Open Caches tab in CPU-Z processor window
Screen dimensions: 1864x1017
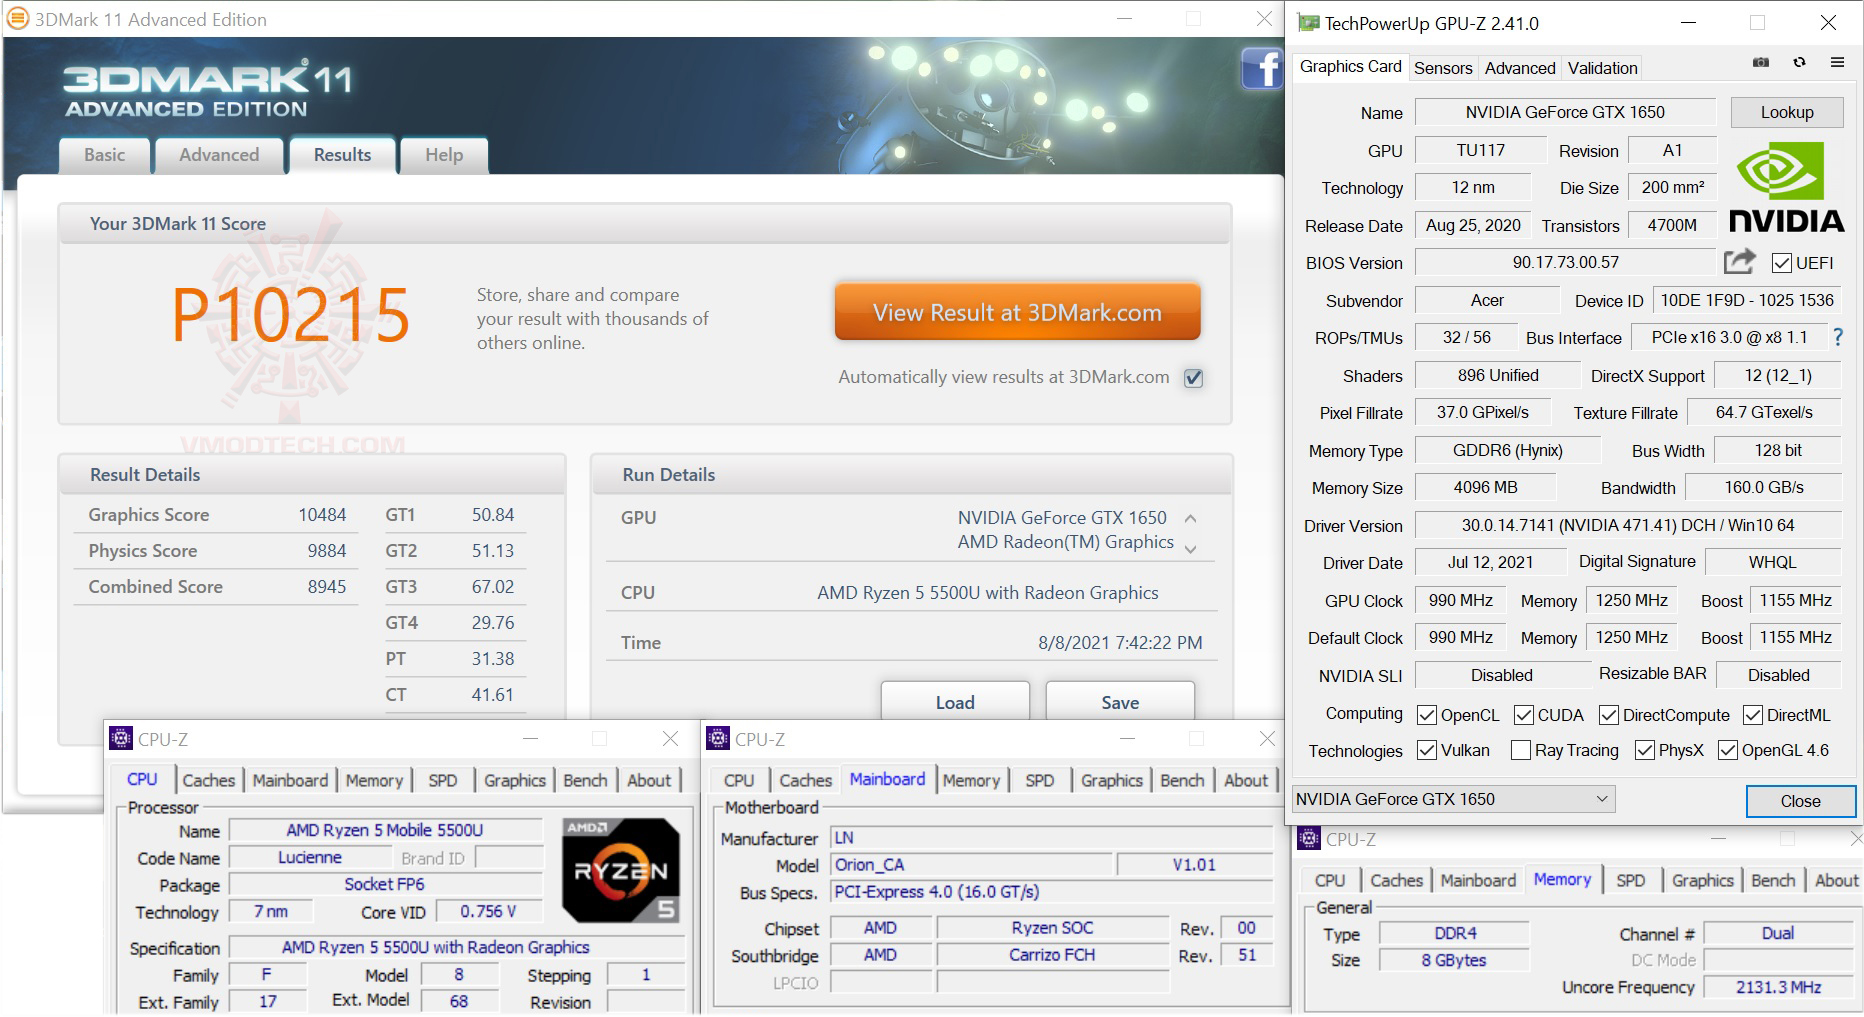(209, 780)
